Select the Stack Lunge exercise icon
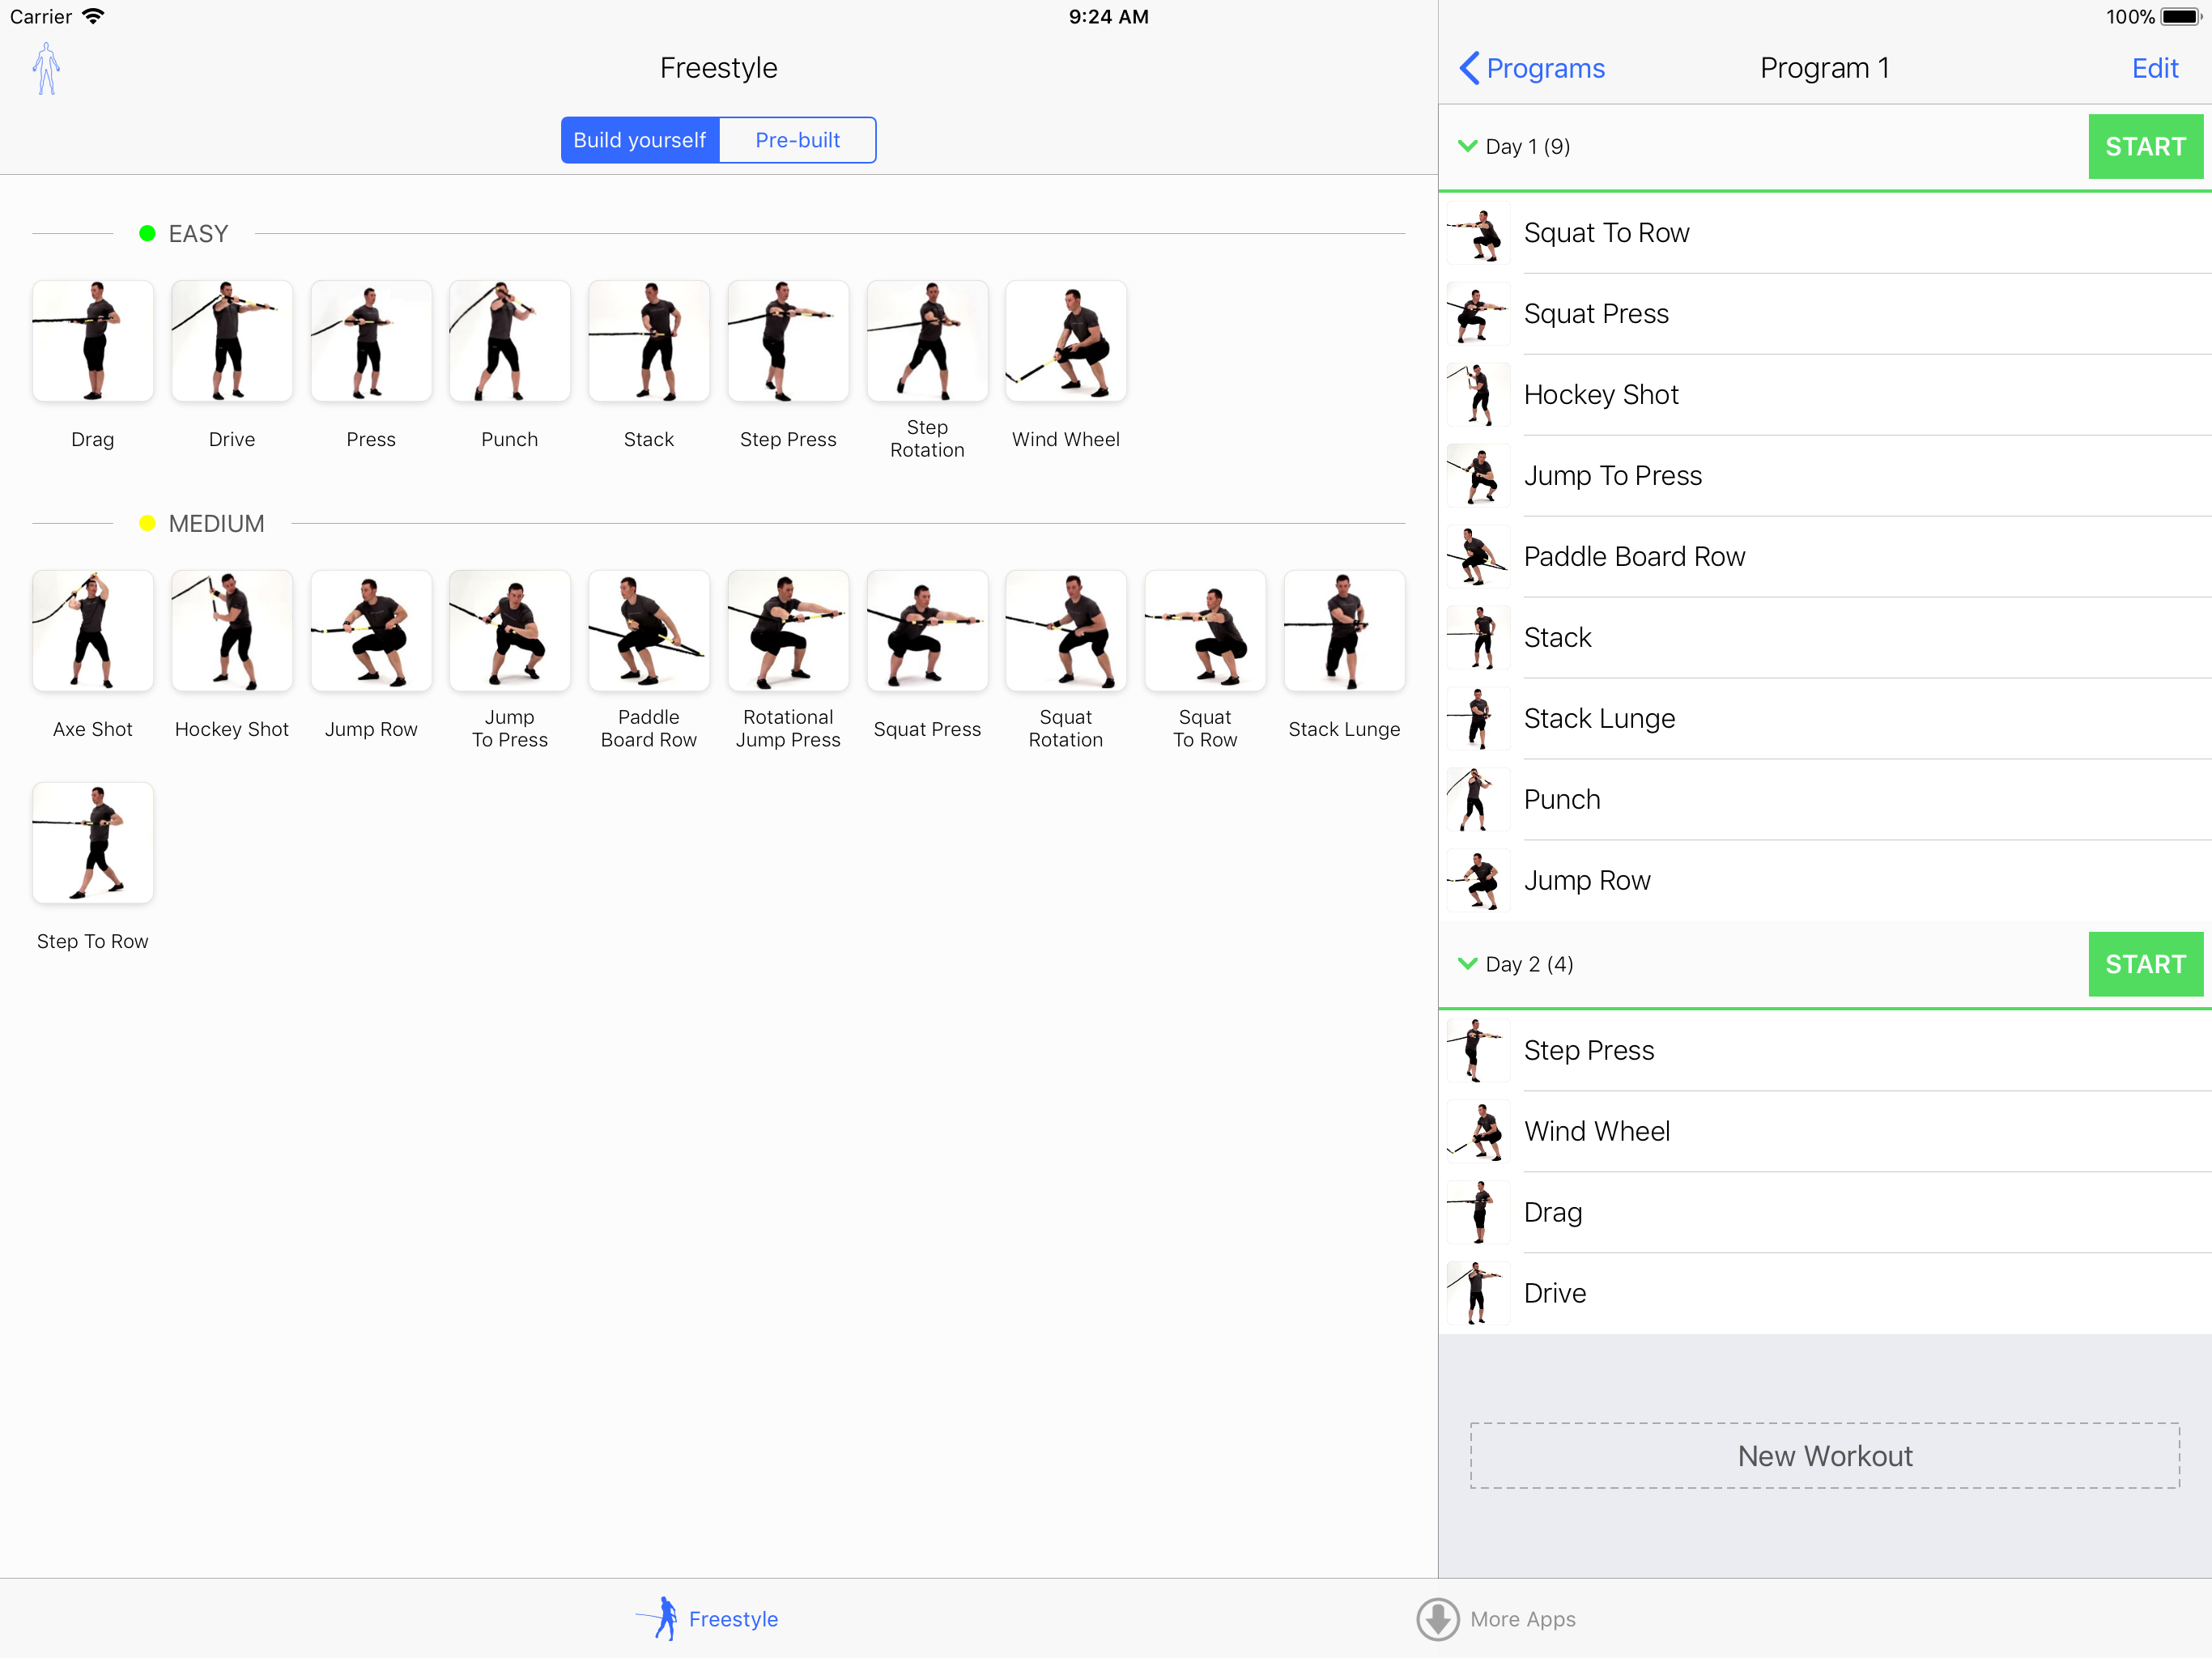The image size is (2212, 1658). click(1343, 631)
